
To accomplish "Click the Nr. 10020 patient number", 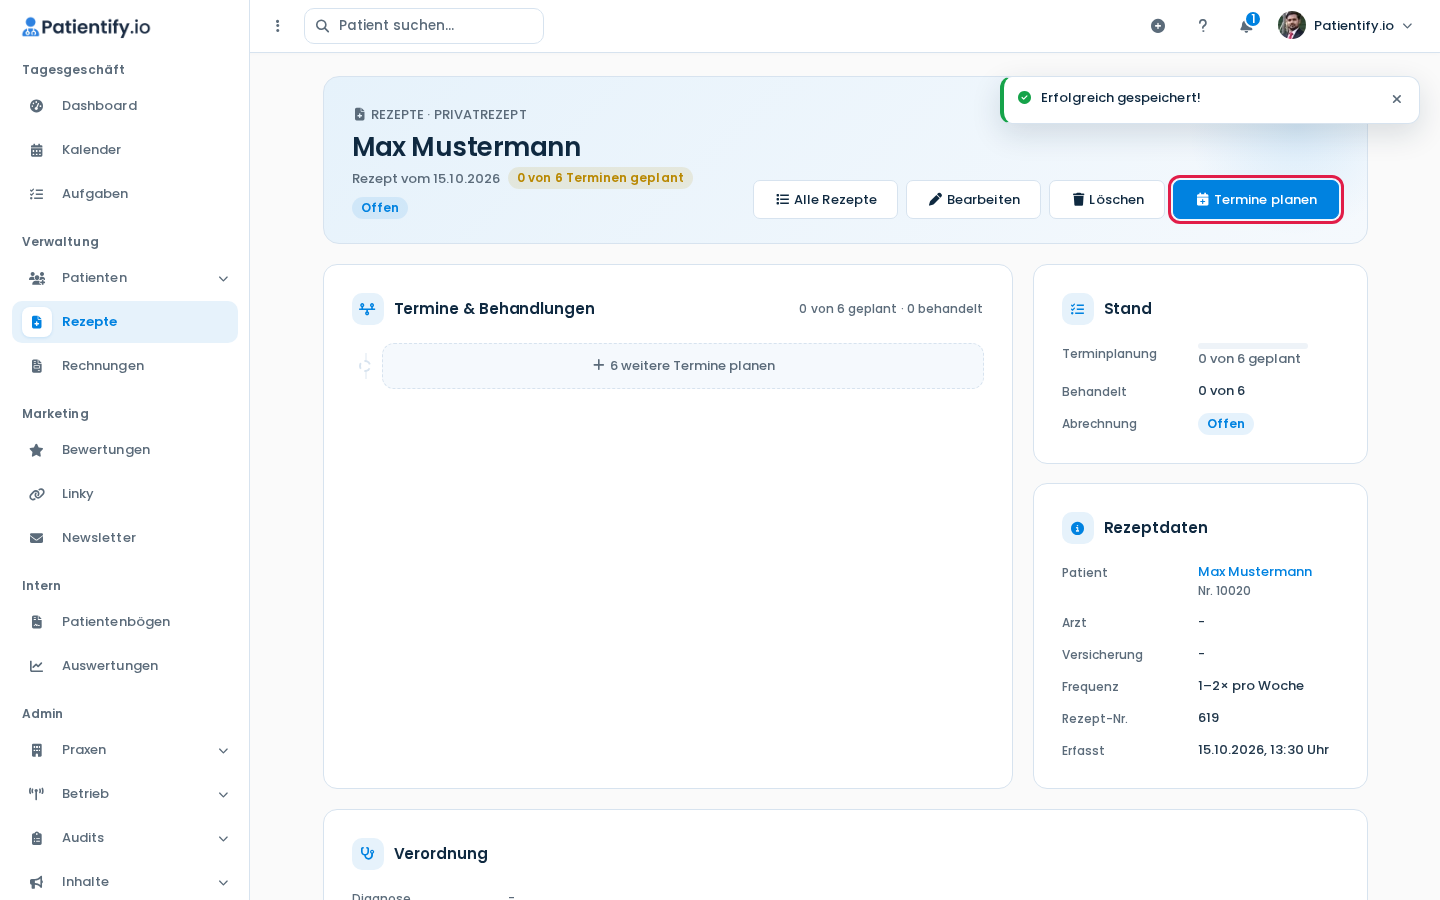I will (x=1224, y=591).
